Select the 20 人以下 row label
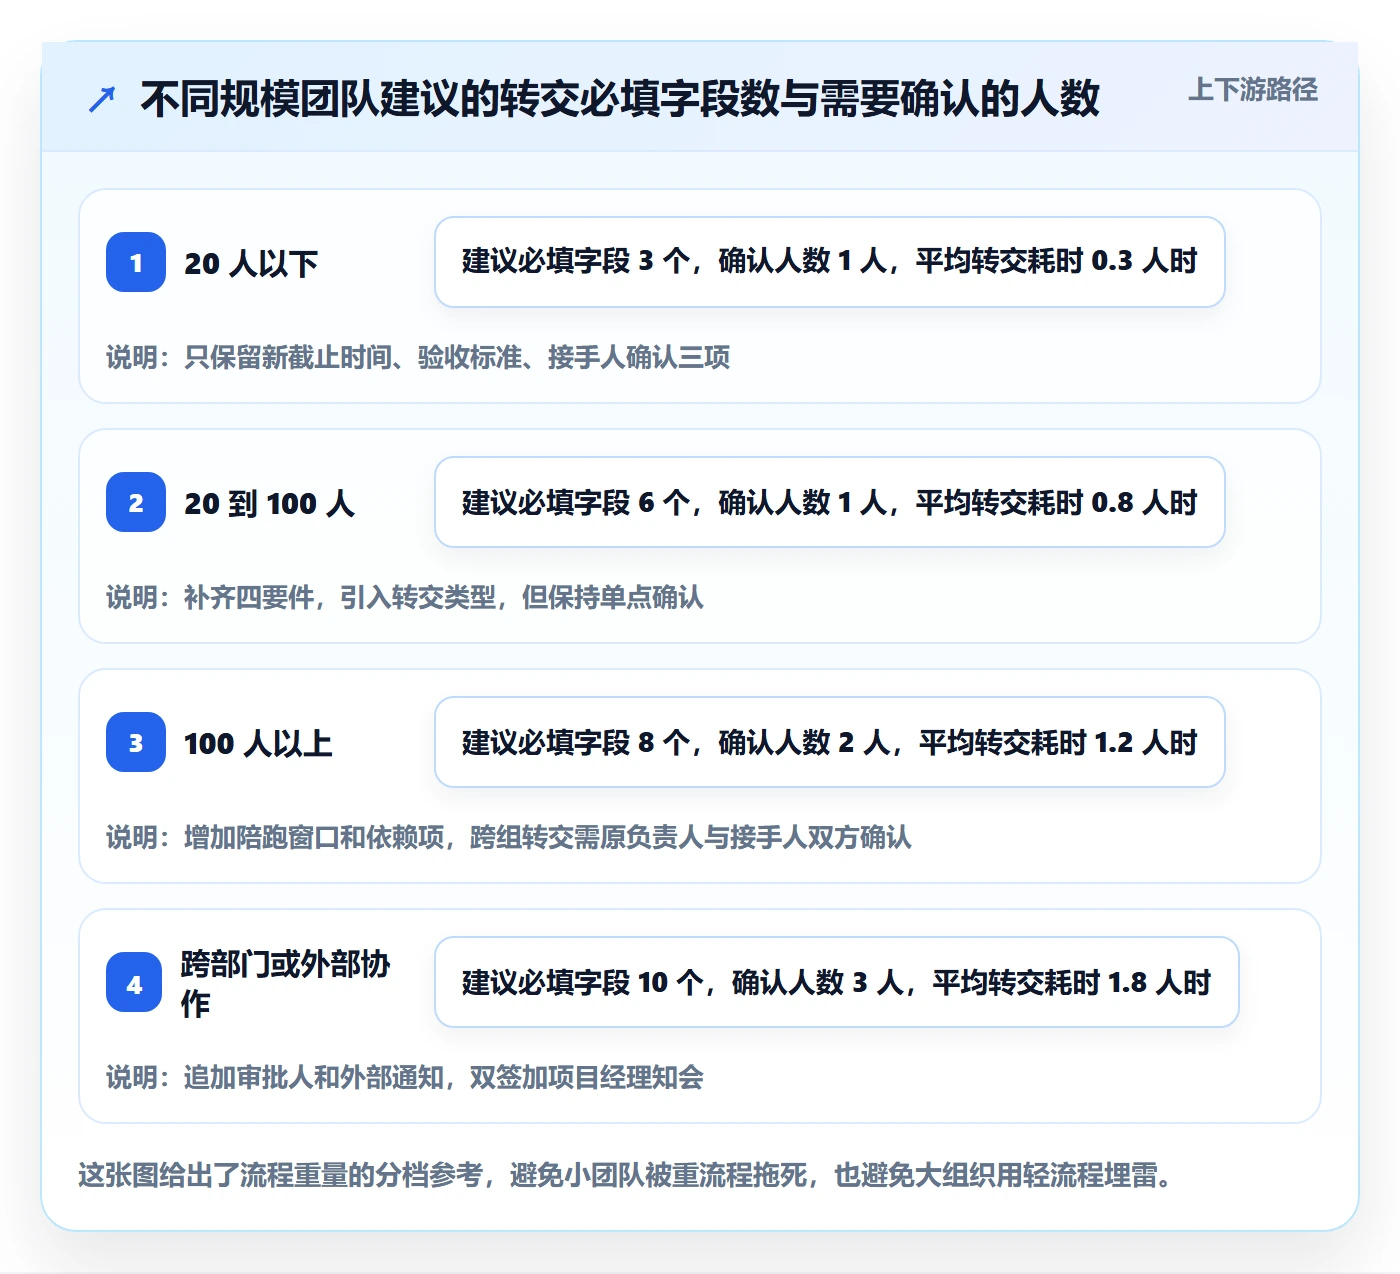The width and height of the screenshot is (1400, 1274). point(251,263)
